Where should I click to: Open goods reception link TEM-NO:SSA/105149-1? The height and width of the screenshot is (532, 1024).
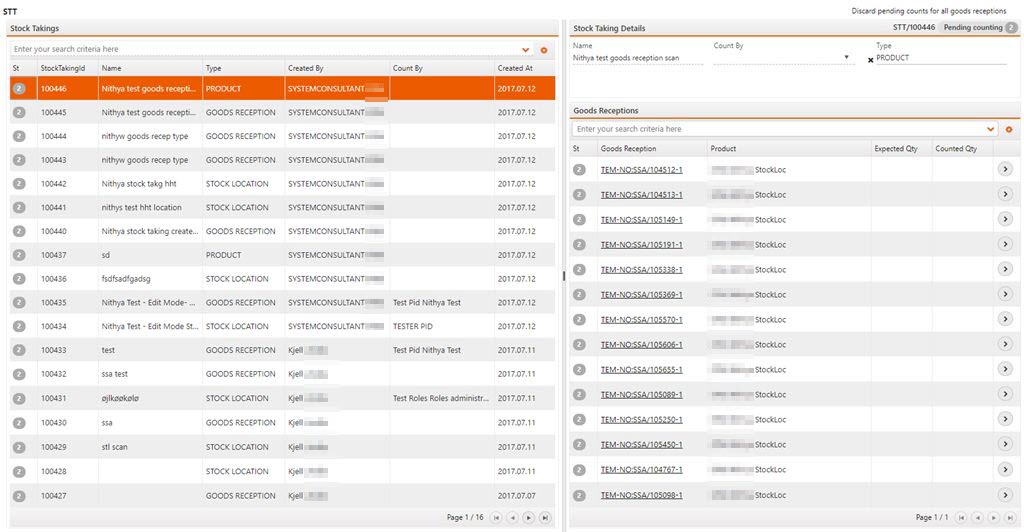641,220
